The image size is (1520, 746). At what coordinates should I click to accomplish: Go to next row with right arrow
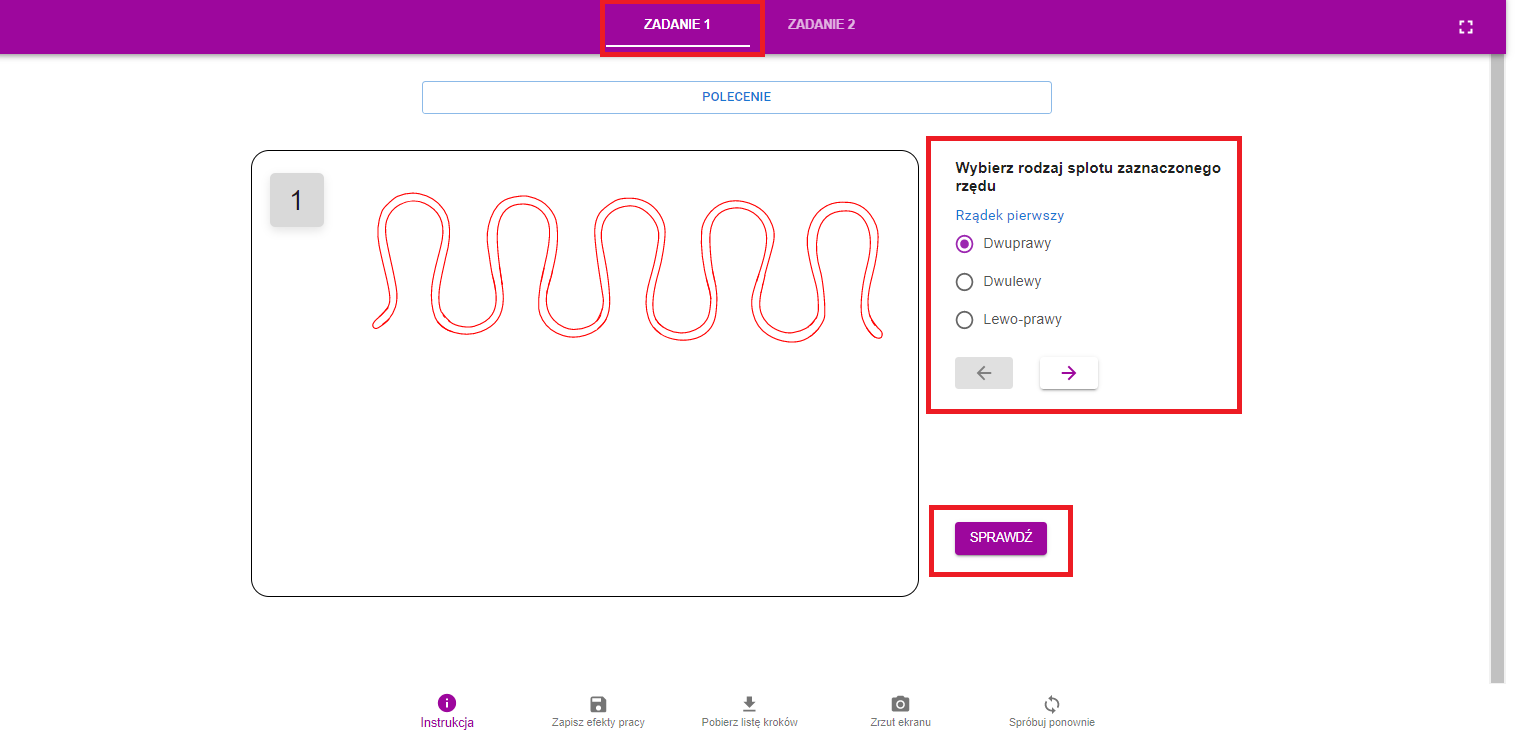click(1068, 373)
